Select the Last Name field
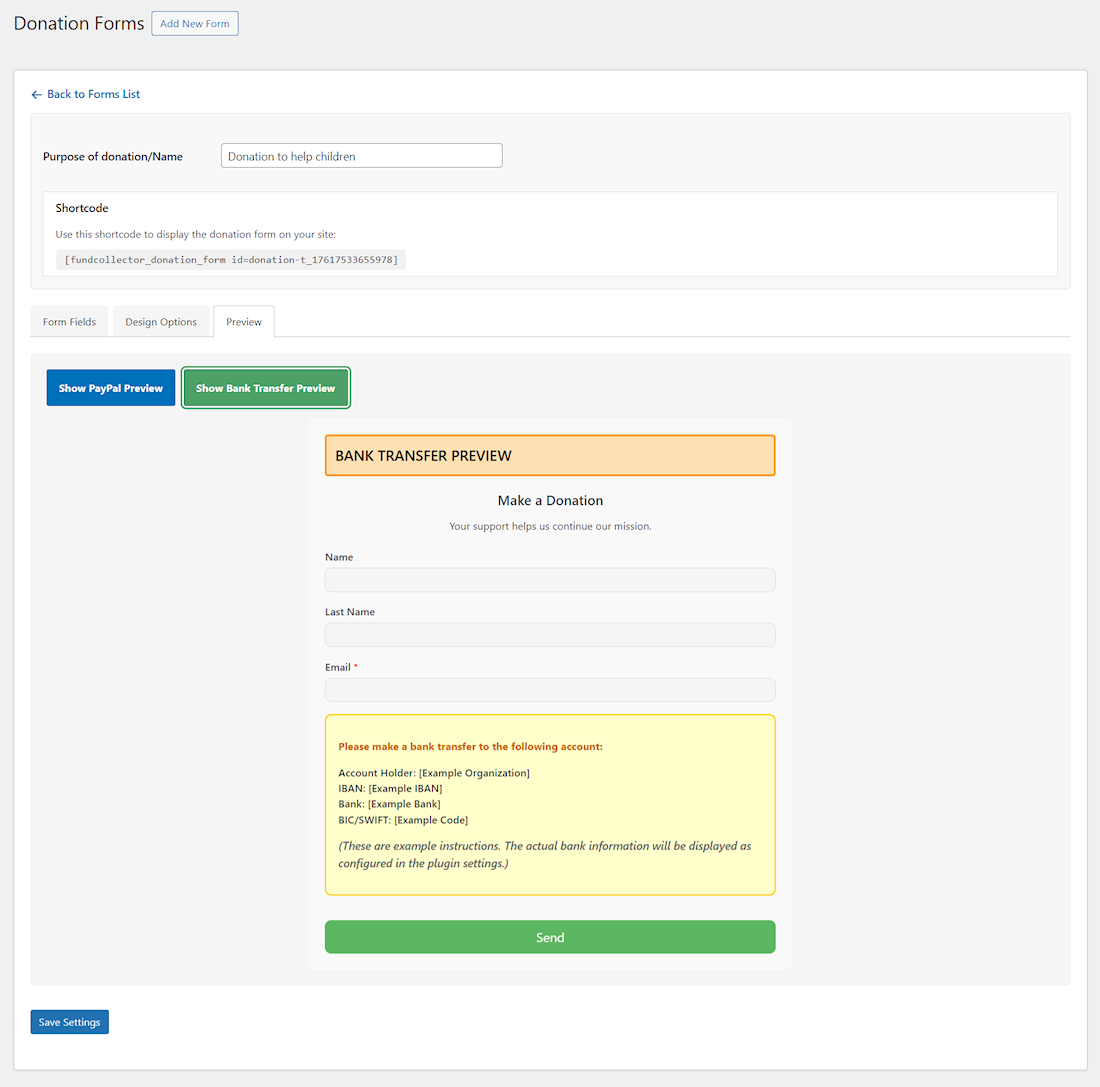Image resolution: width=1100 pixels, height=1087 pixels. (x=549, y=634)
